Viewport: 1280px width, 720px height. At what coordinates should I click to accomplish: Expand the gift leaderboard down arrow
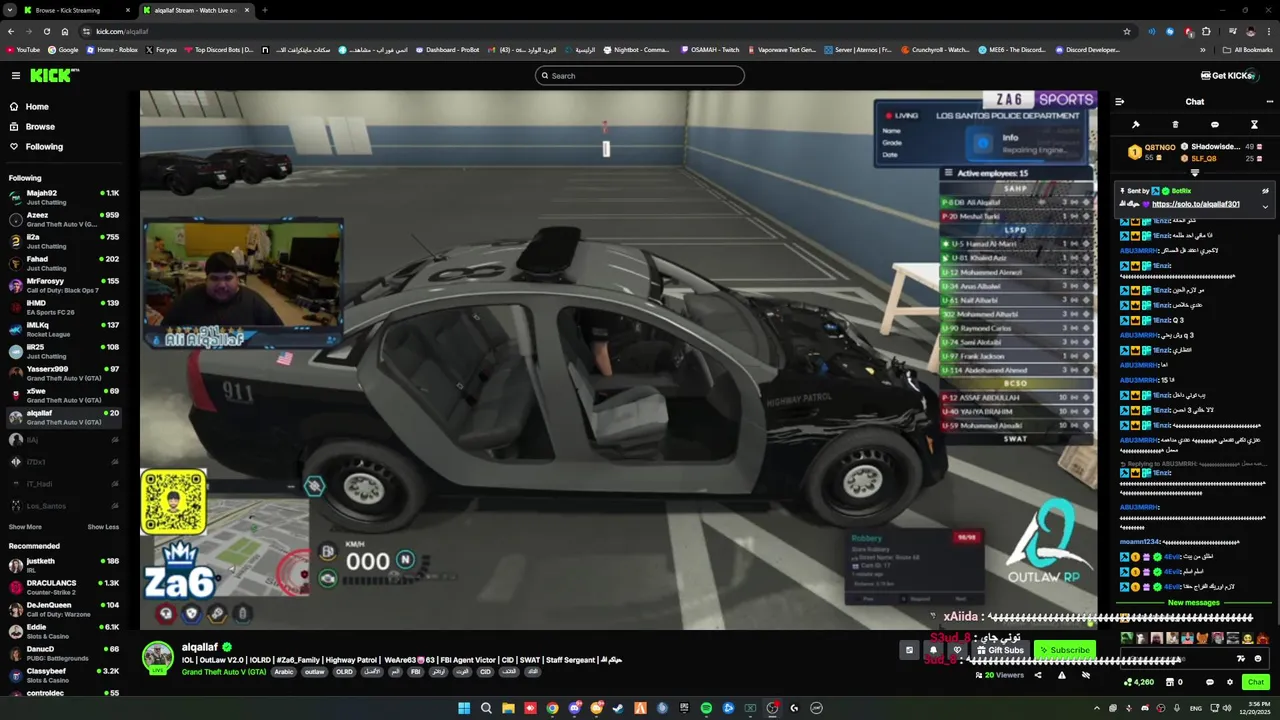click(1195, 173)
